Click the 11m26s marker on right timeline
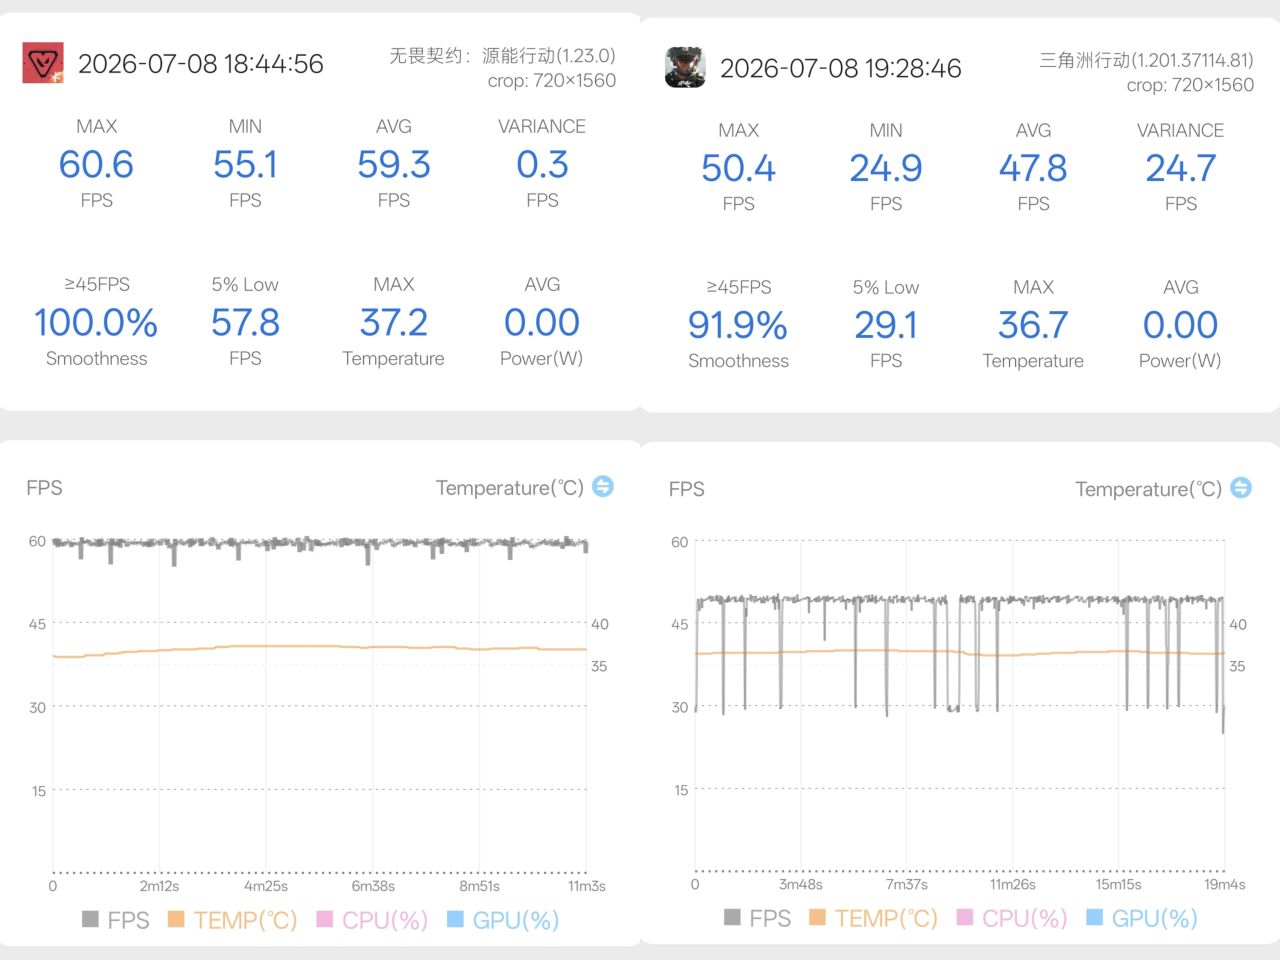1280x960 pixels. [x=1013, y=885]
